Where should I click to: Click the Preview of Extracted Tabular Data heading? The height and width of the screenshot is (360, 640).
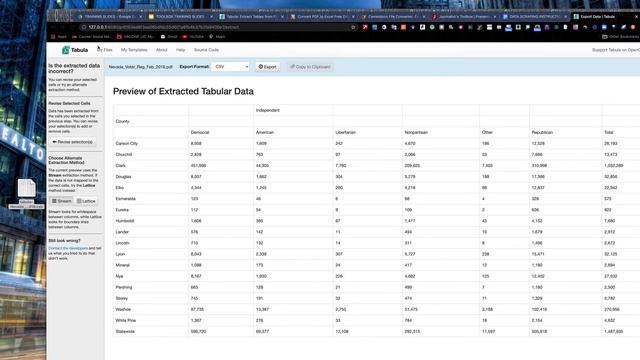183,91
